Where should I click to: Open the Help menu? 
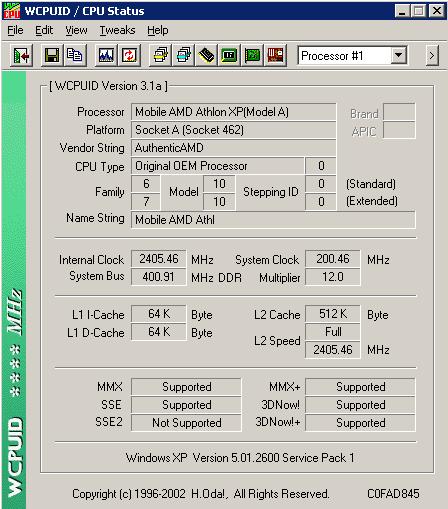(158, 30)
